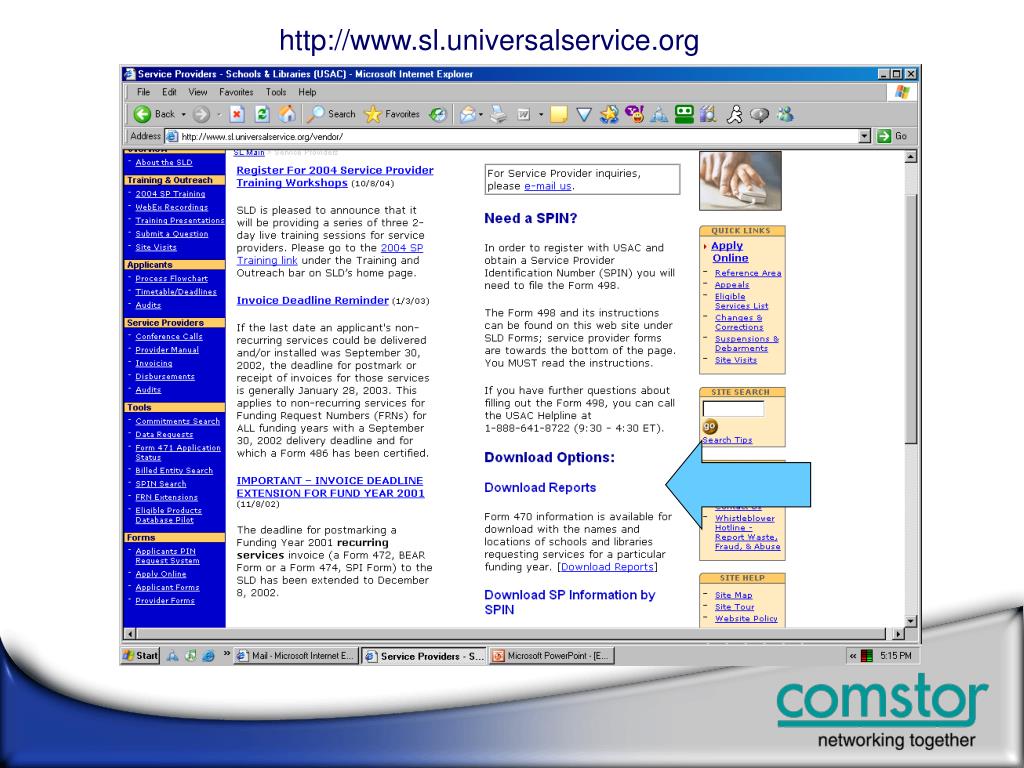This screenshot has width=1024, height=768.
Task: Click the gray speech bubble toolbar icon
Action: 759,115
